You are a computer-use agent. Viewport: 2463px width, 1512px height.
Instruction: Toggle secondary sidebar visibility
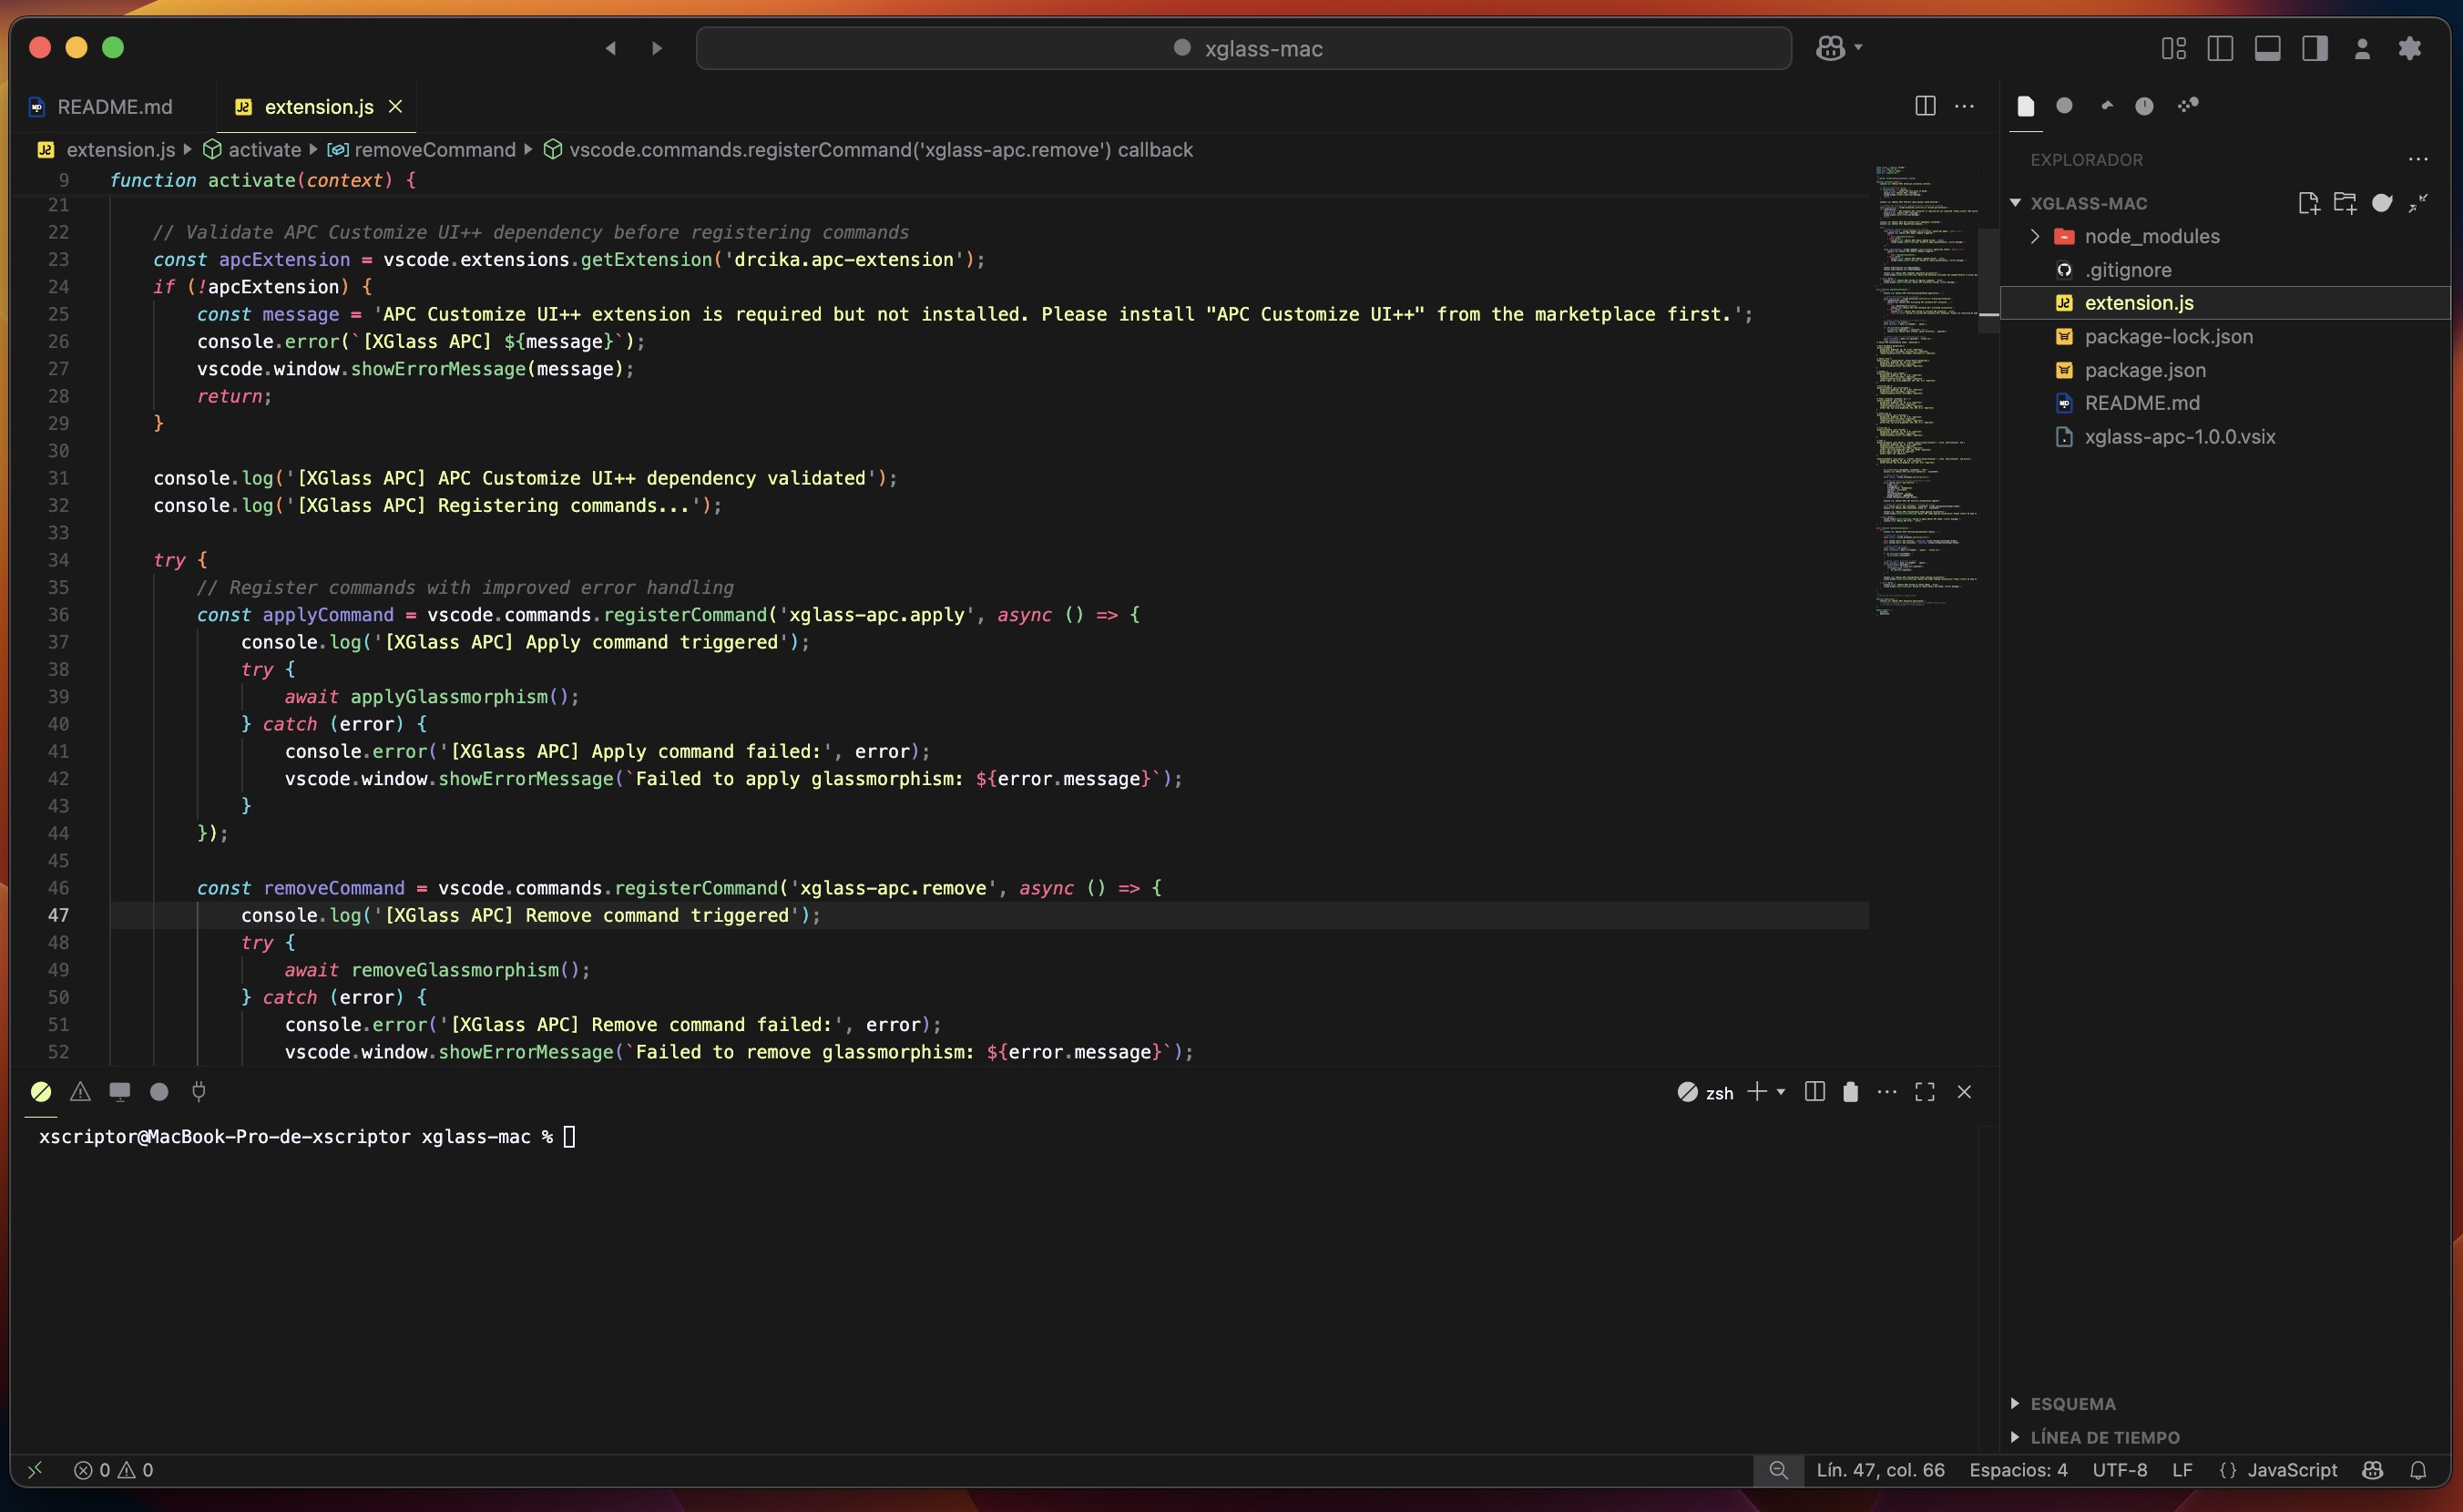point(2314,47)
